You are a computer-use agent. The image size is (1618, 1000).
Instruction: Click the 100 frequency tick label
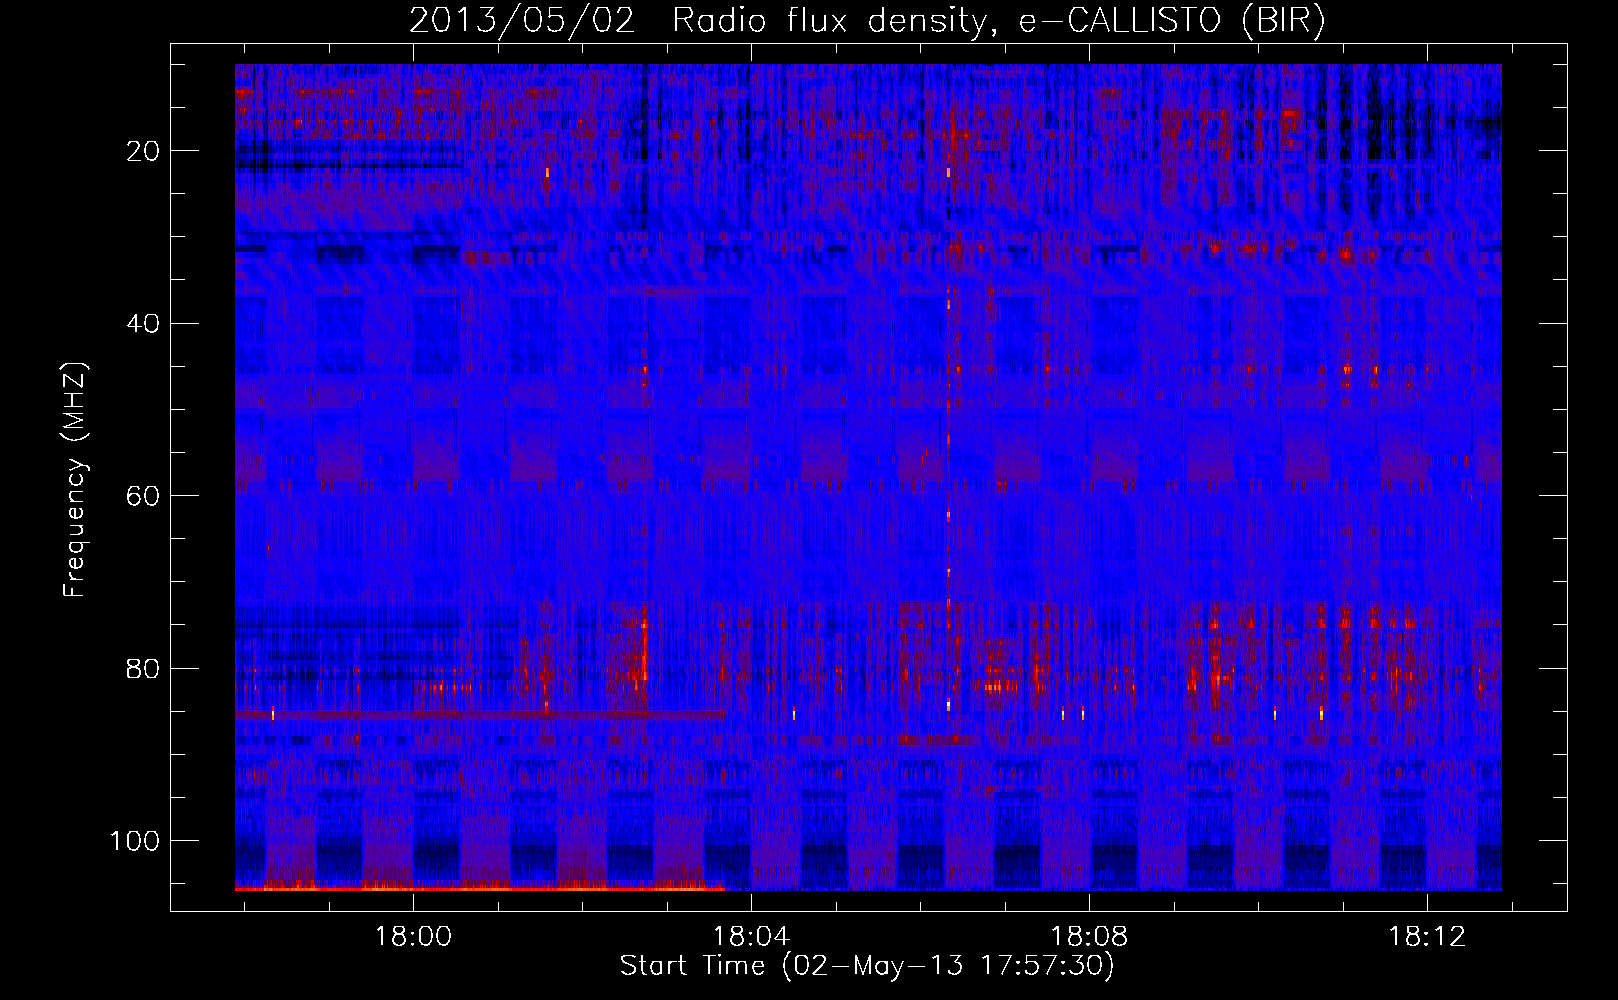[135, 841]
